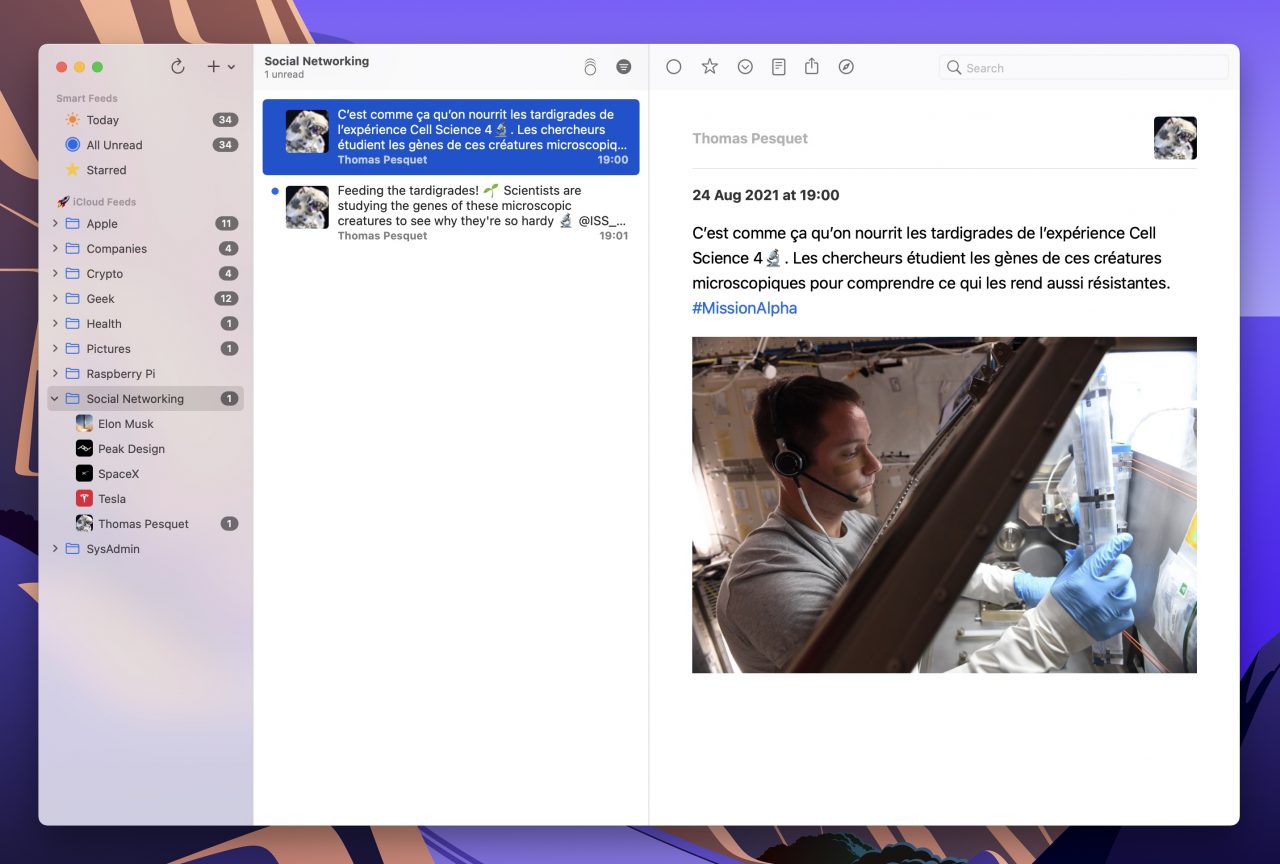Open the Elon Musk feed
The height and width of the screenshot is (864, 1280).
pyautogui.click(x=146, y=424)
